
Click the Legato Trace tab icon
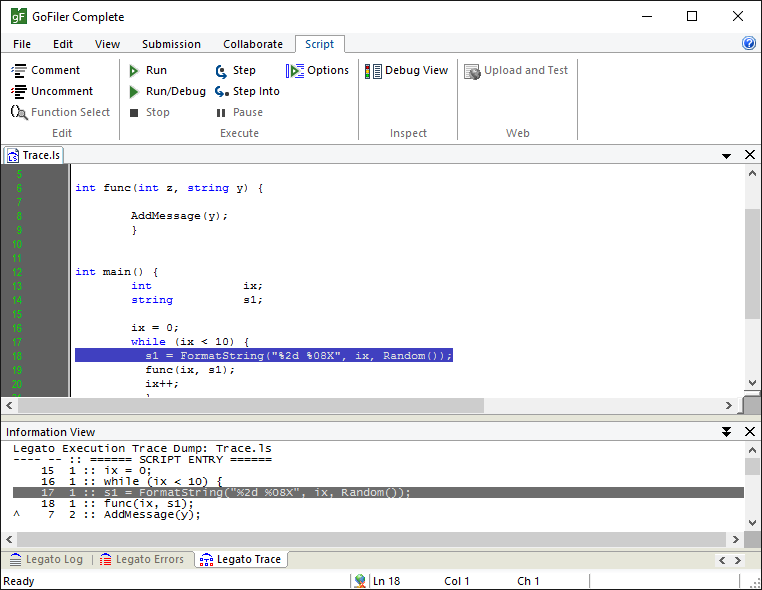point(207,560)
